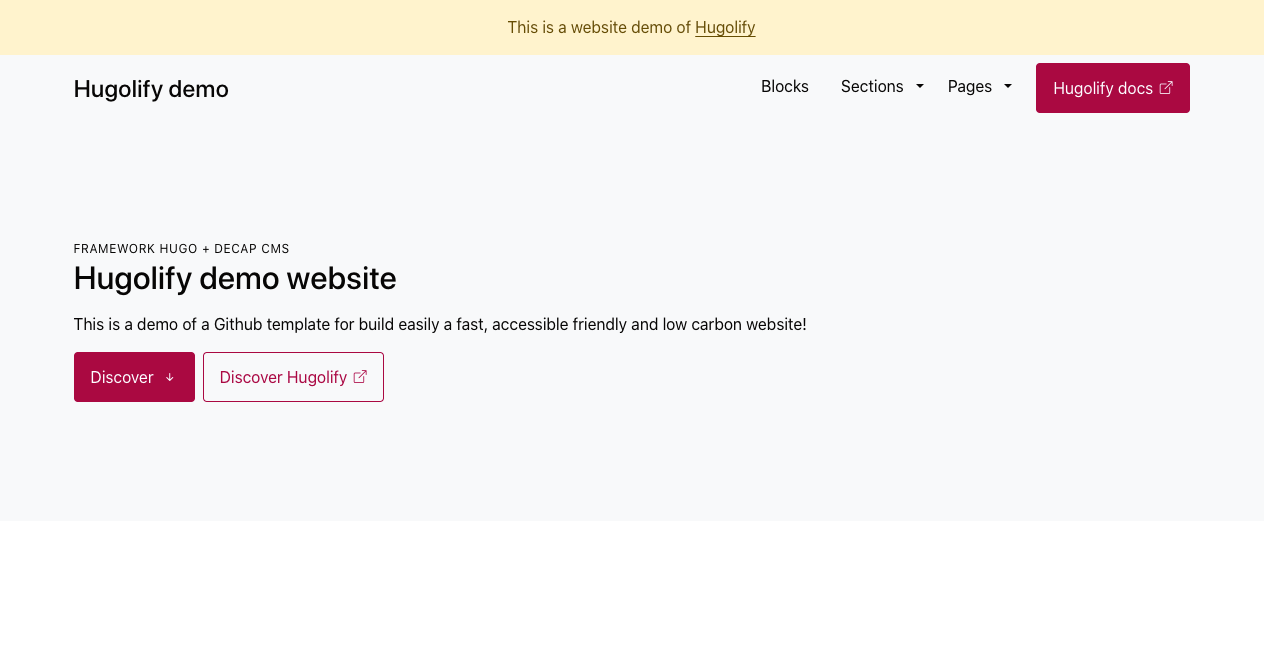Screen dimensions: 1264x671
Task: Click the external-link icon beside Discover Hugolify
Action: click(360, 376)
